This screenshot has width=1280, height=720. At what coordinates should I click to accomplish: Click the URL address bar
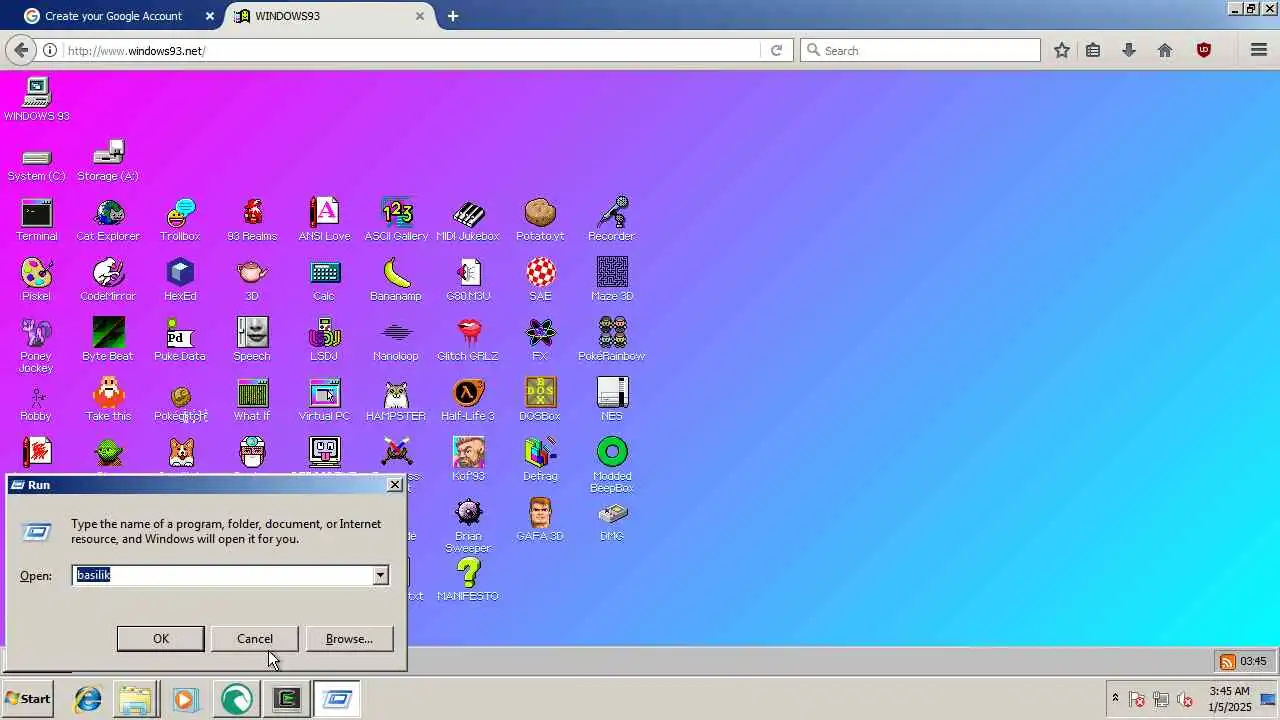(410, 50)
